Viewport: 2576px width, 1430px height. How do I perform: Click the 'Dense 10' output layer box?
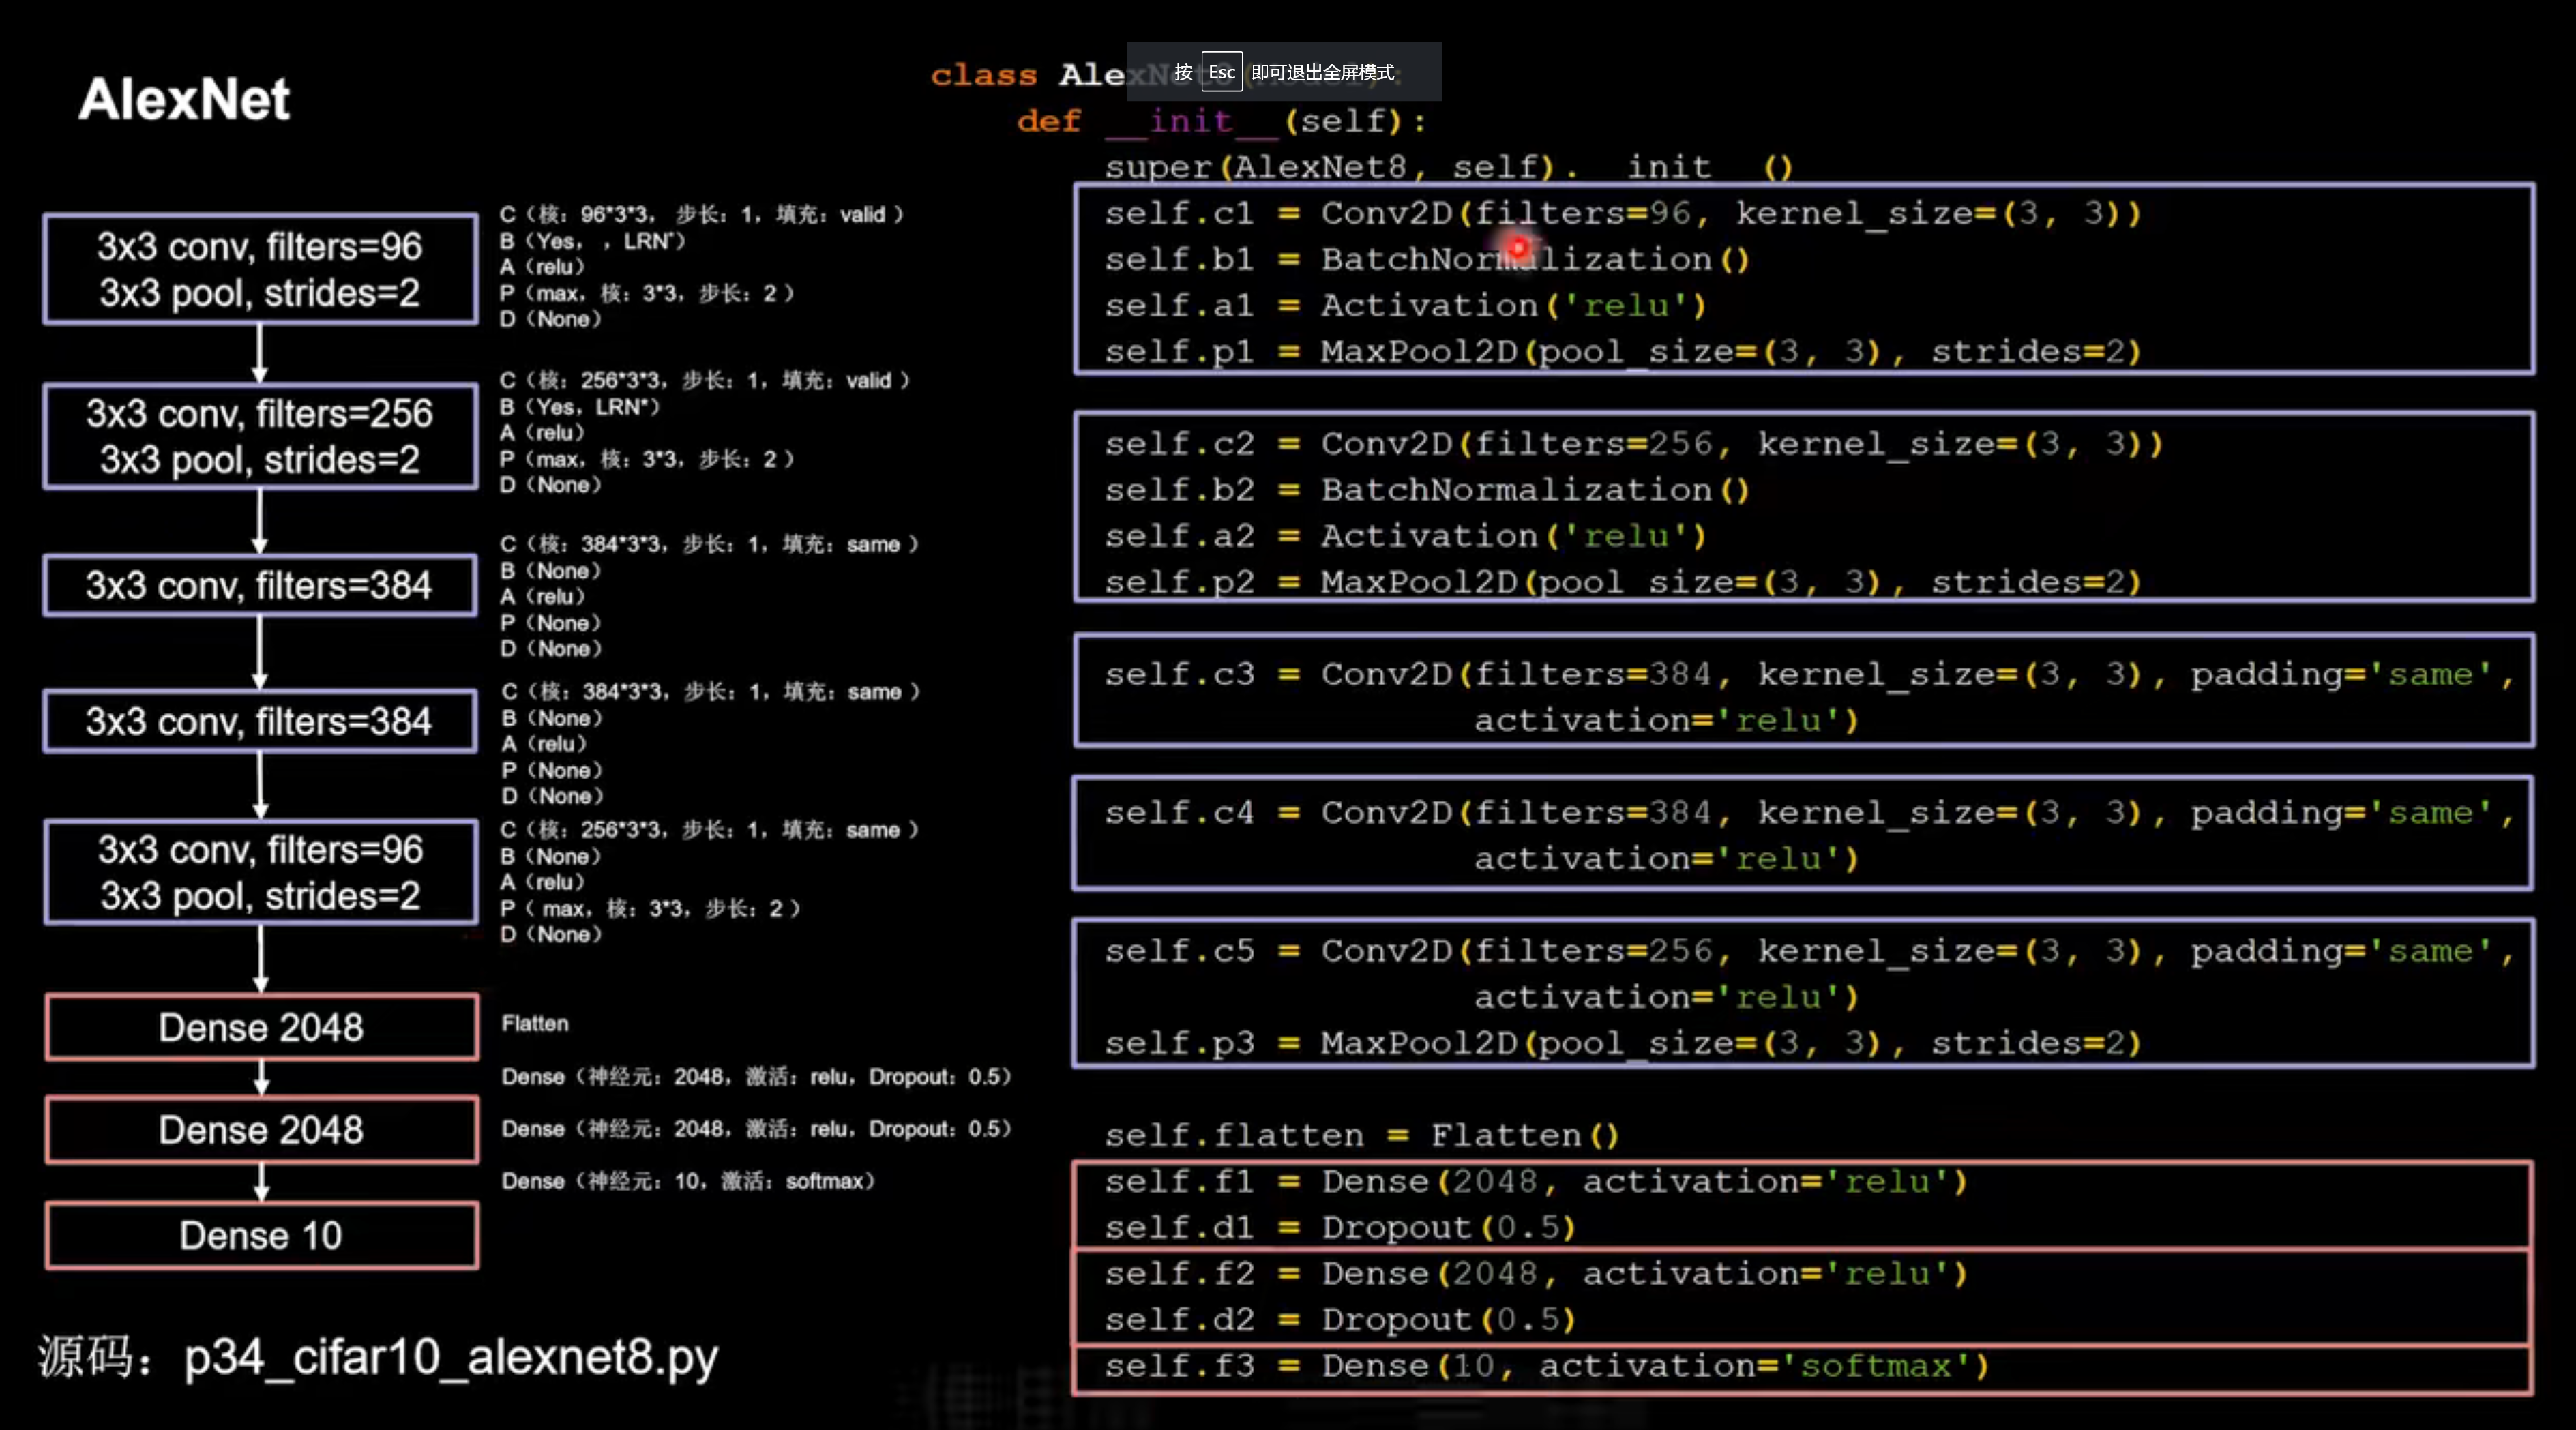(261, 1235)
